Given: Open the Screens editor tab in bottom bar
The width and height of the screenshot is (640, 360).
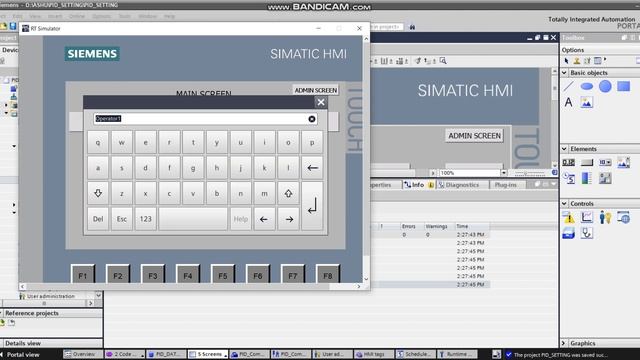Looking at the screenshot, I should click(208, 354).
